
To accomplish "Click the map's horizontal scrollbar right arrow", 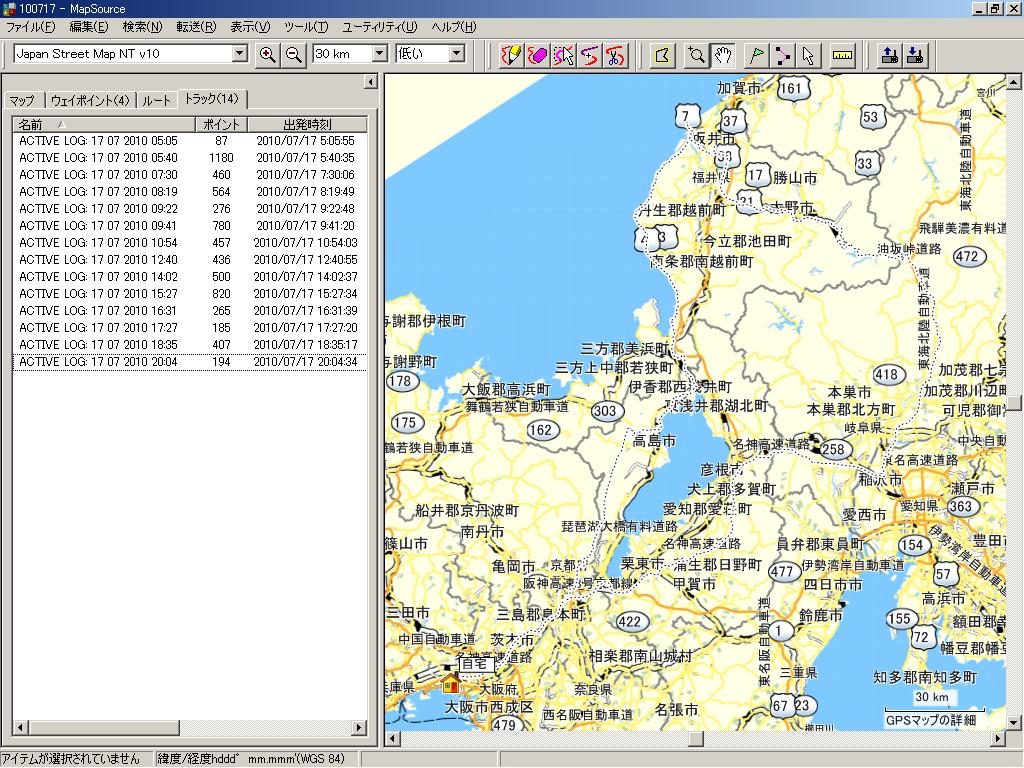I will [997, 739].
